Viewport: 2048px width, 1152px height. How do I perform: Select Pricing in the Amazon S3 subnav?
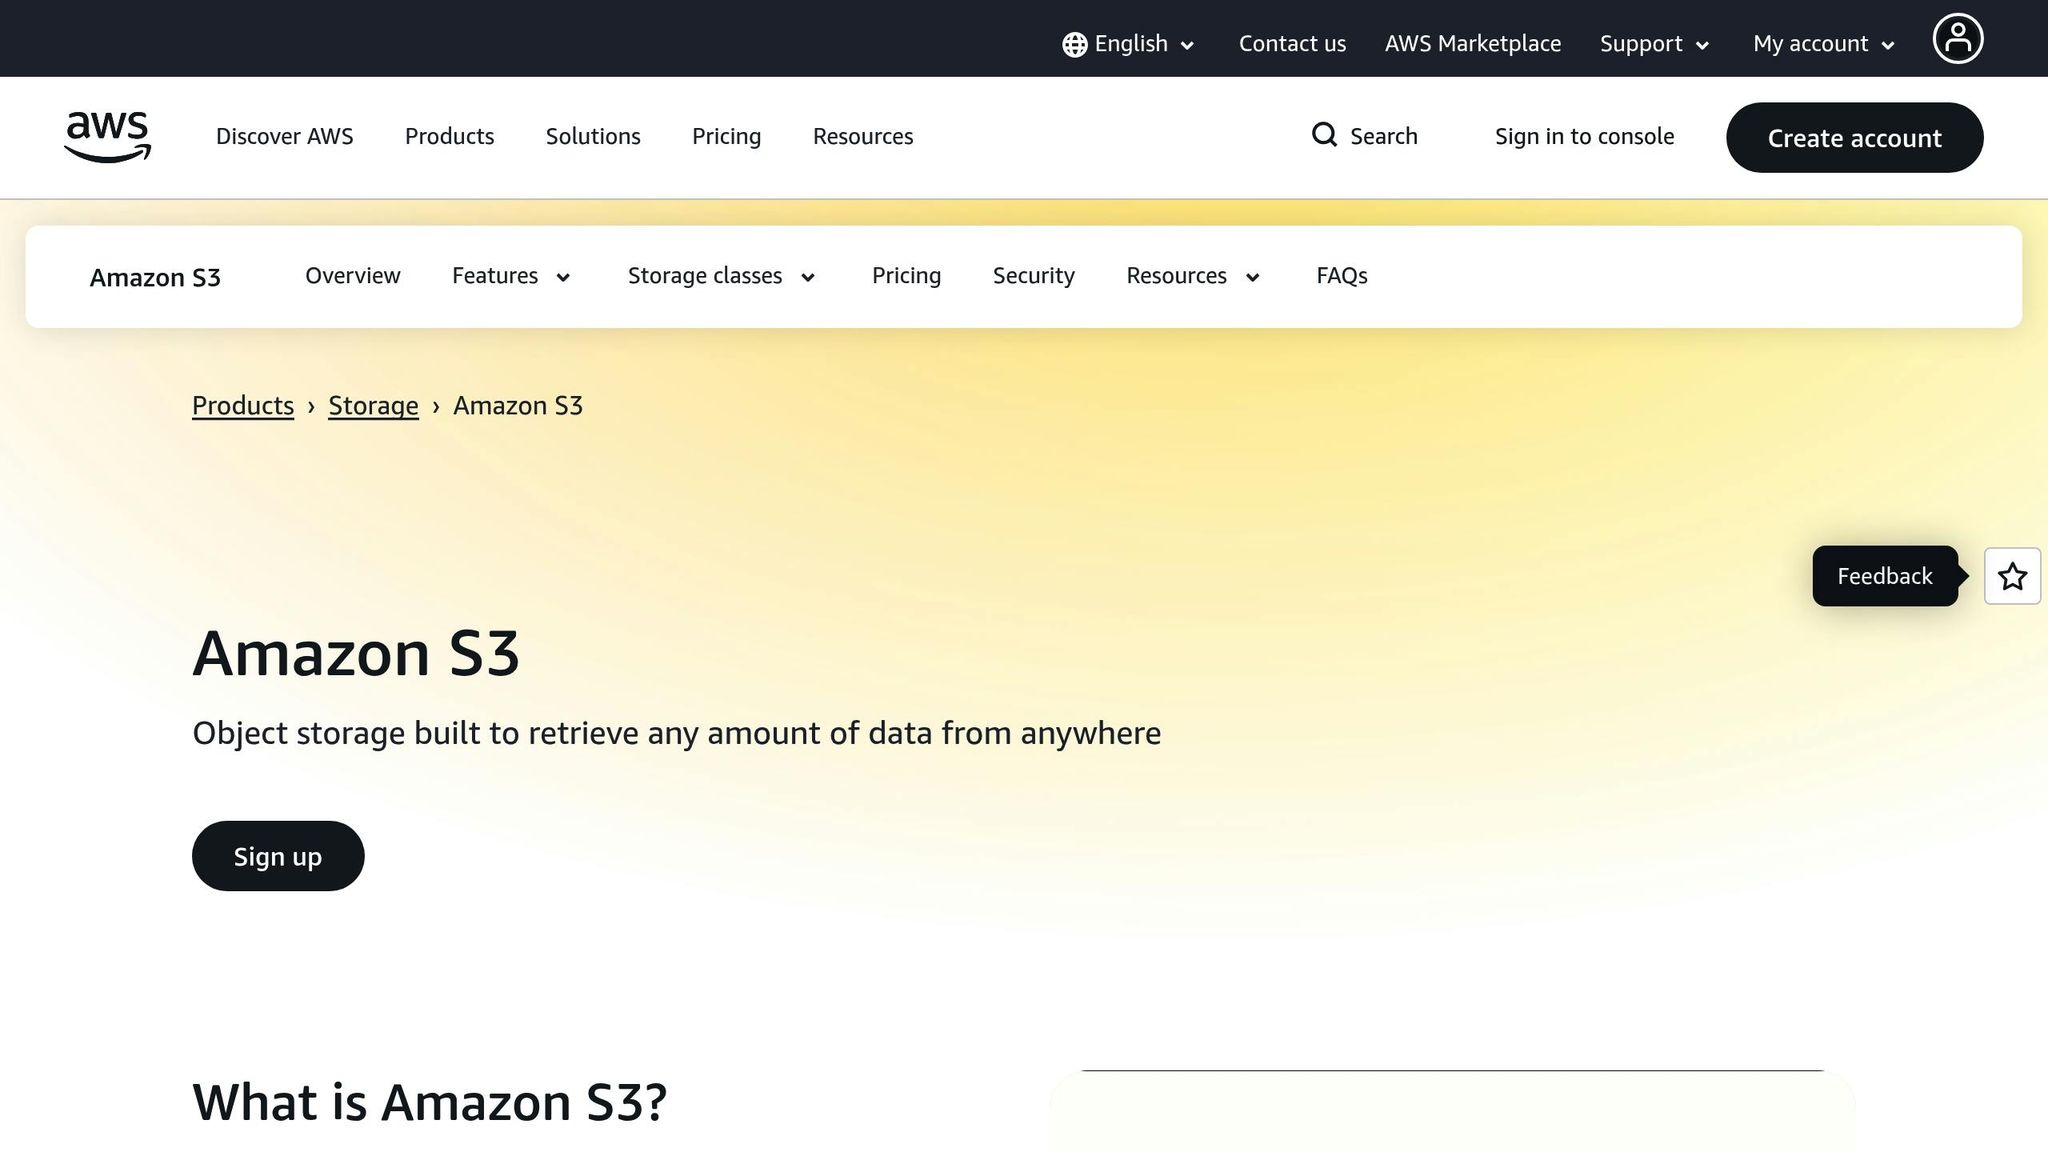tap(906, 276)
